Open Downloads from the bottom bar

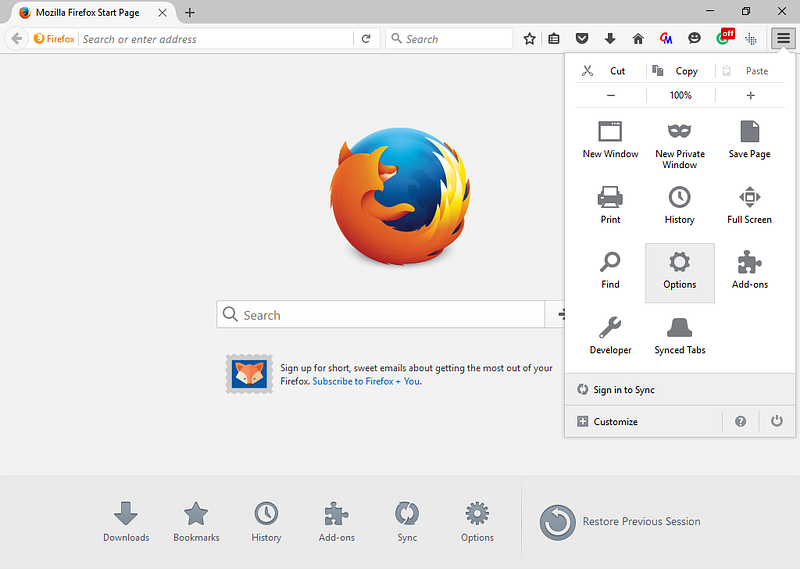click(126, 521)
